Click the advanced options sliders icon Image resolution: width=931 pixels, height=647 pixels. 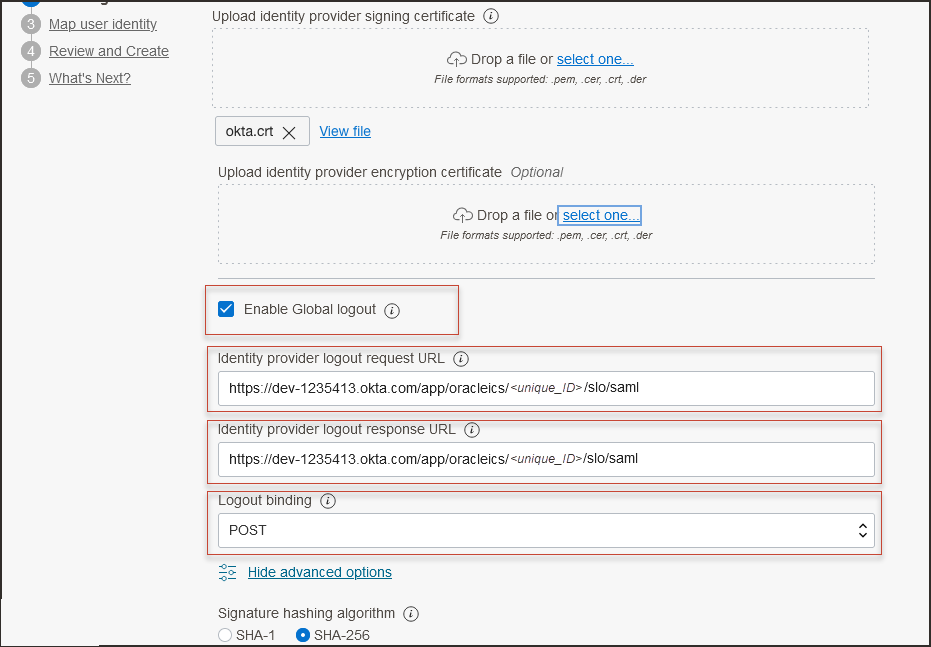[228, 572]
